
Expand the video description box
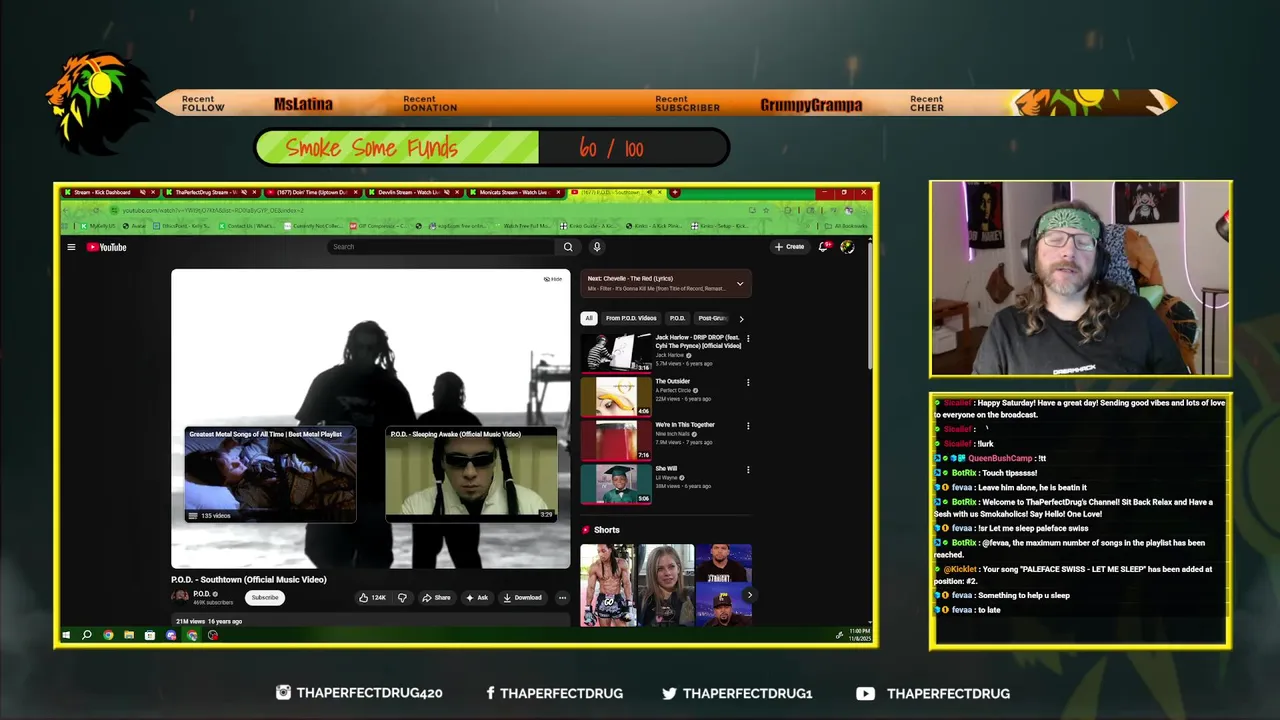[x=370, y=621]
